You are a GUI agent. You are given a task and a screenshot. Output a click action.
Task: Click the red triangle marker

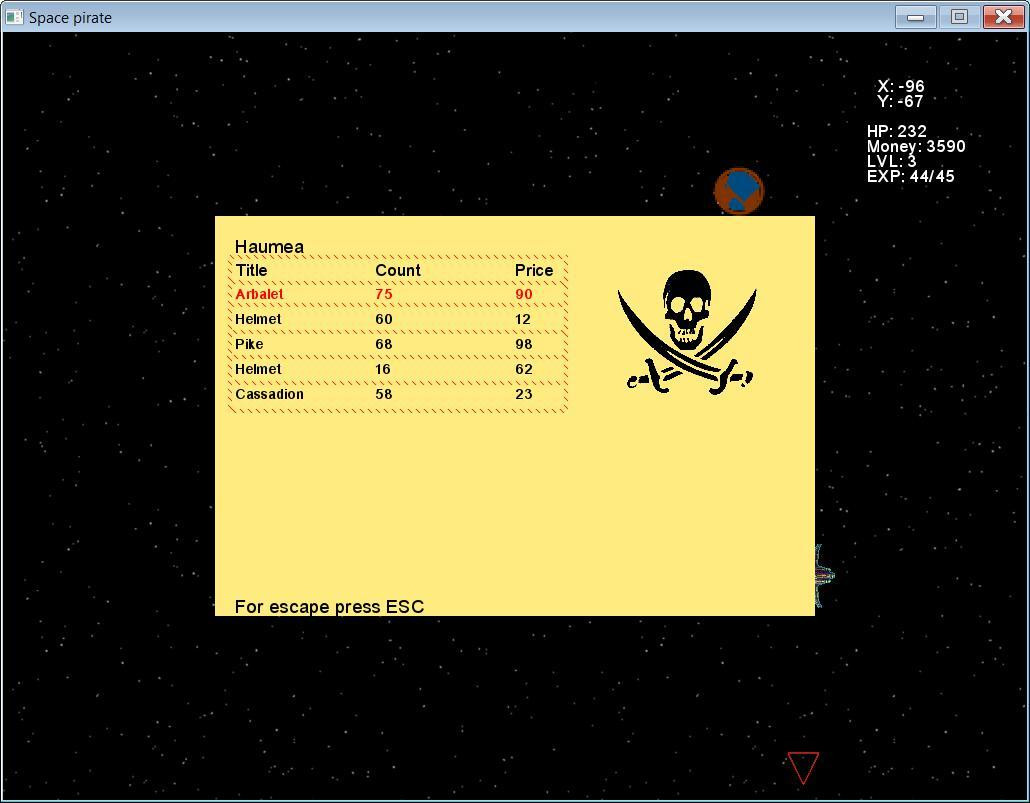pyautogui.click(x=803, y=768)
